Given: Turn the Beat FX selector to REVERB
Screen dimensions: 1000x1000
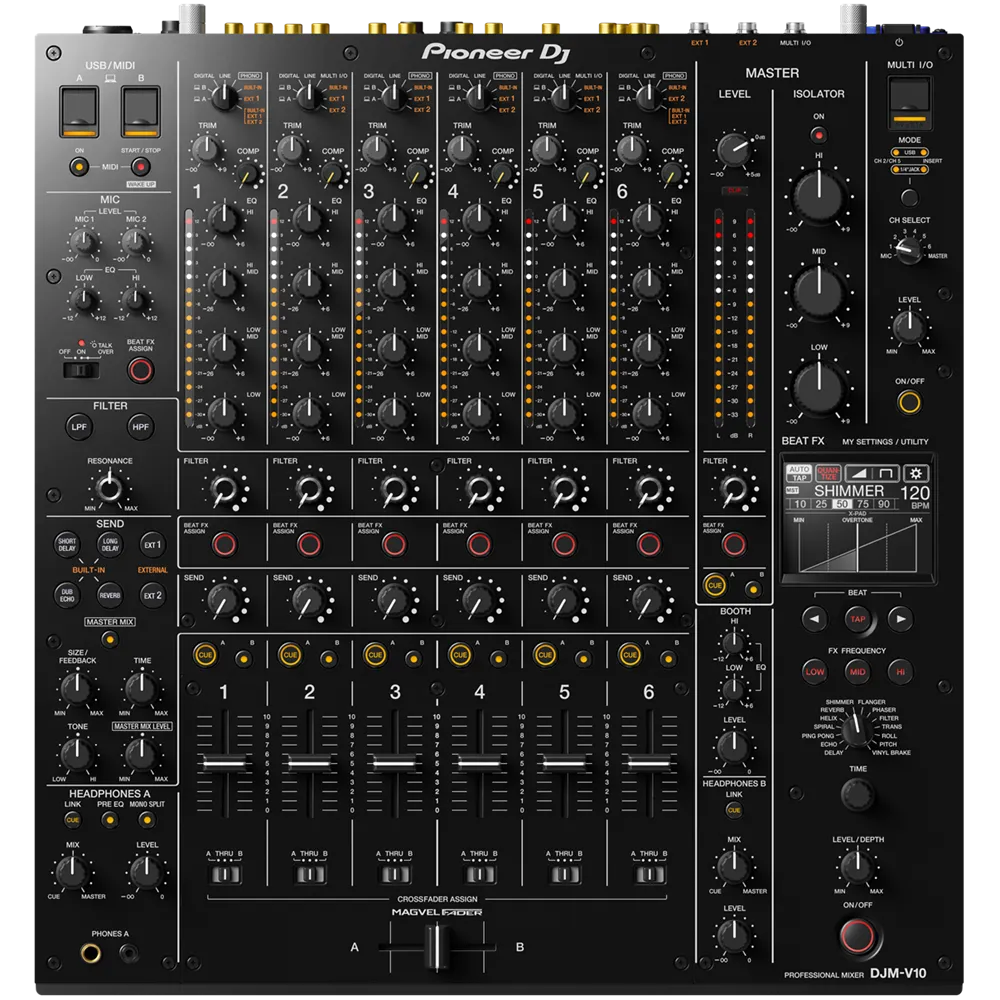Looking at the screenshot, I should point(832,710).
